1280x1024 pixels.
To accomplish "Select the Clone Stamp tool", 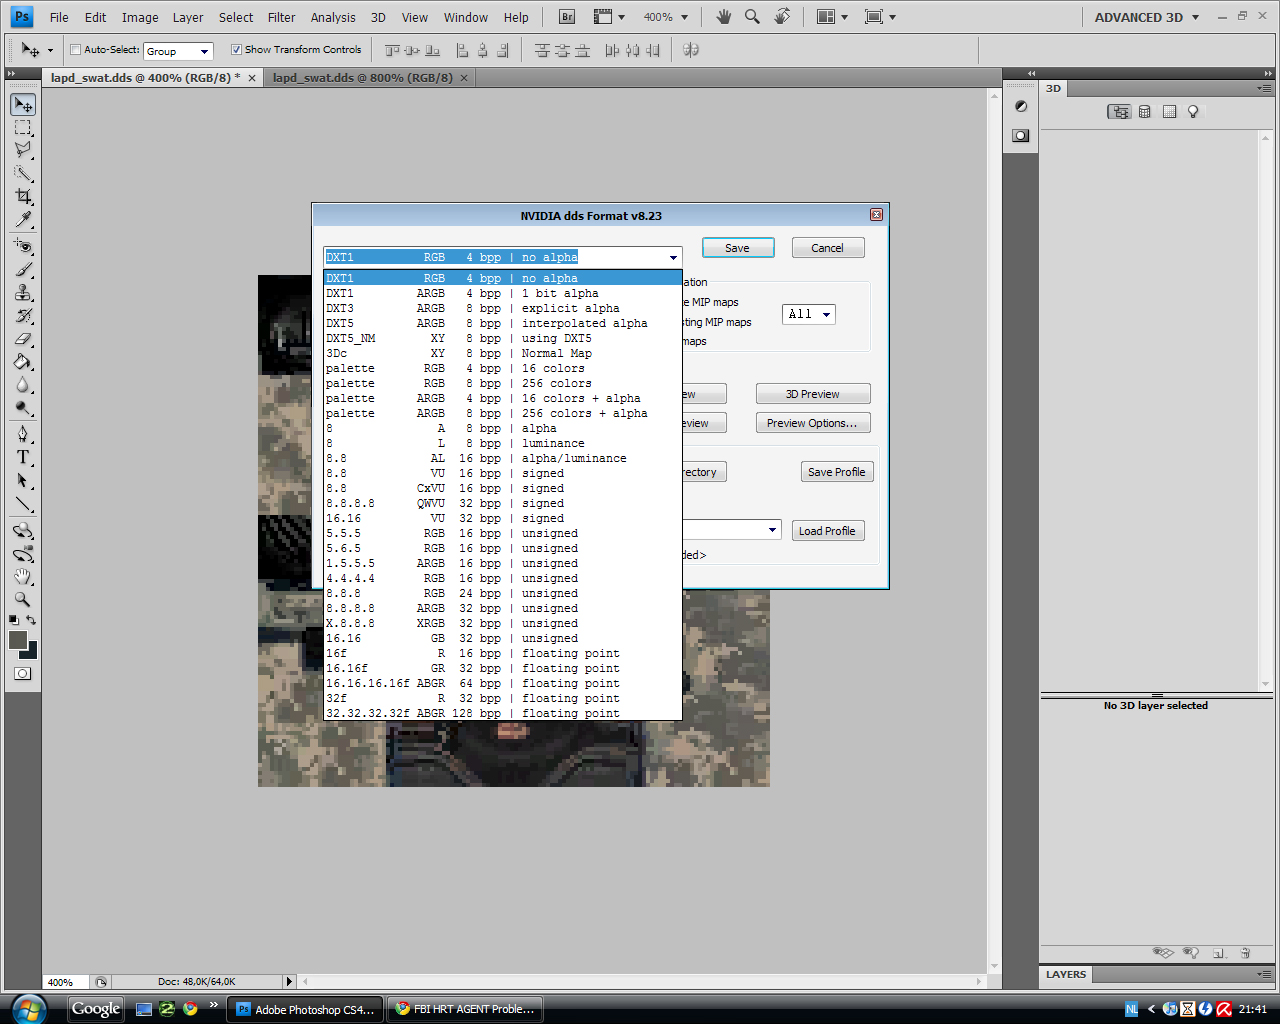I will click(23, 292).
